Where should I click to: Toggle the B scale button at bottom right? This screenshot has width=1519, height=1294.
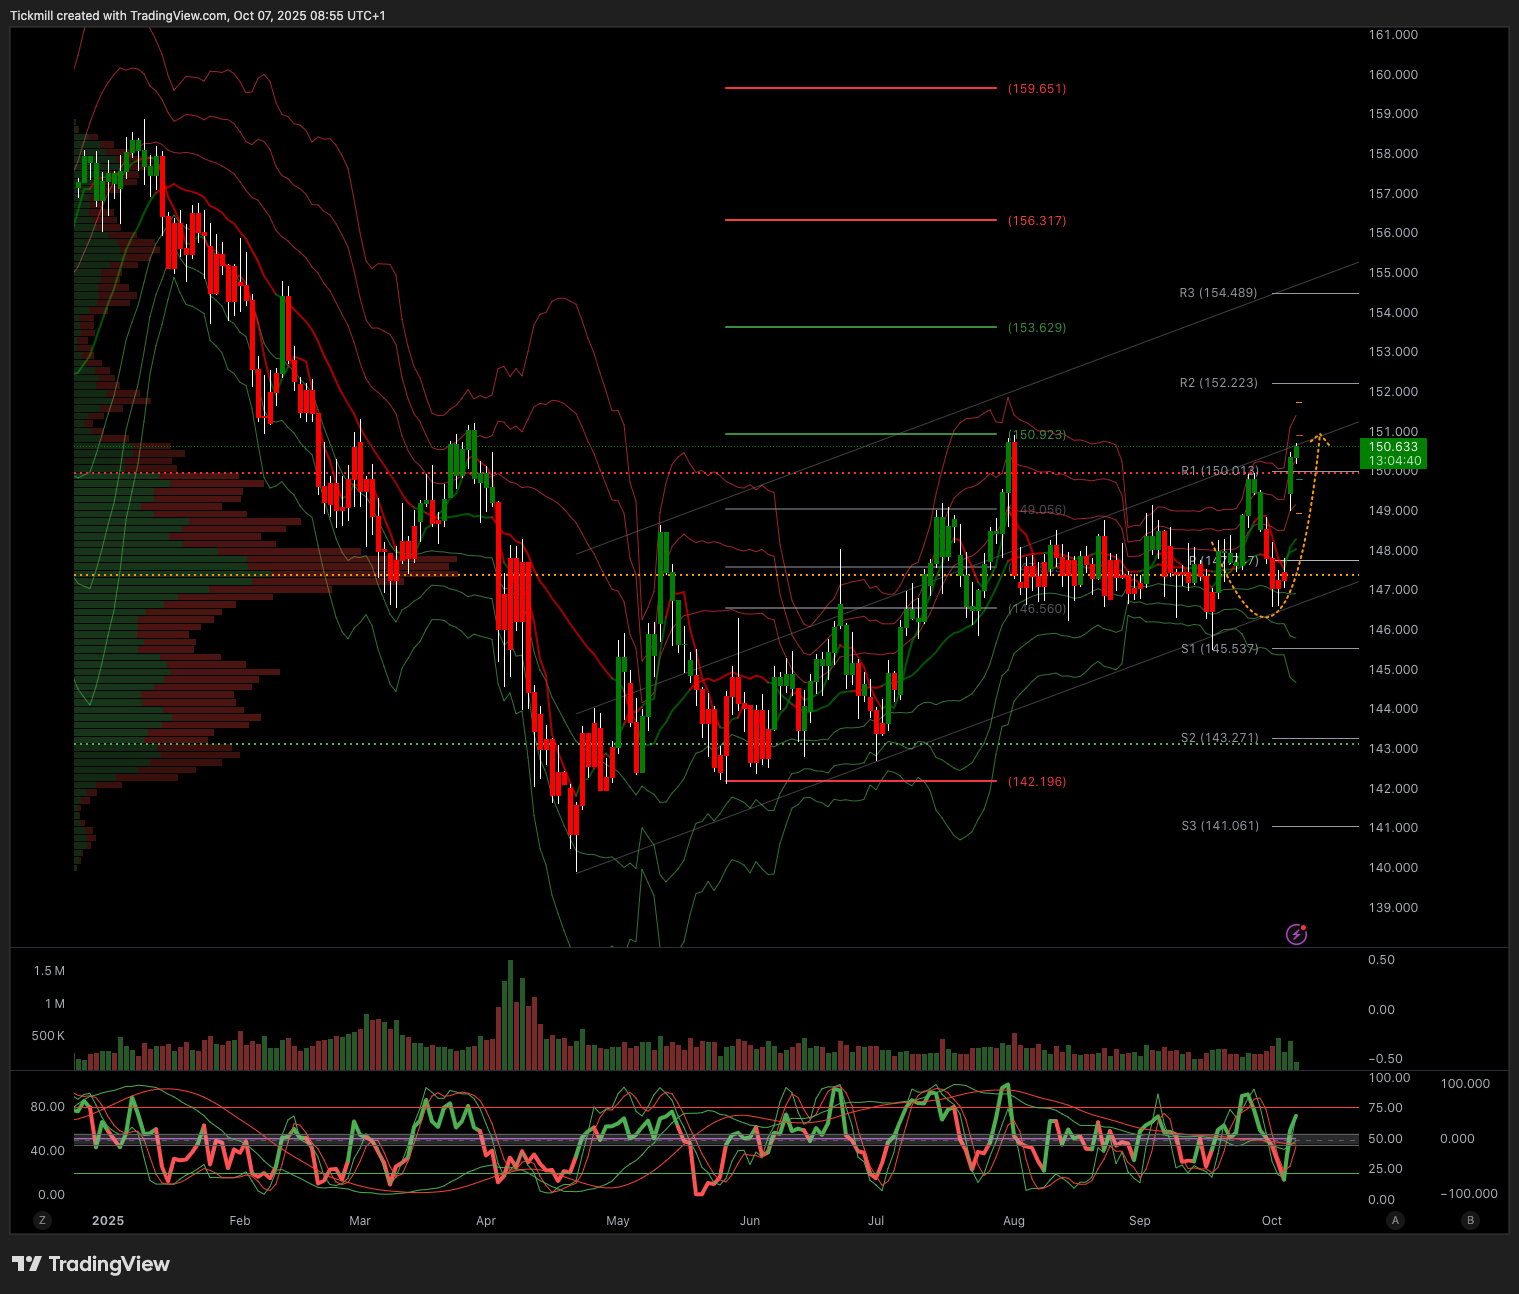coord(1469,1220)
